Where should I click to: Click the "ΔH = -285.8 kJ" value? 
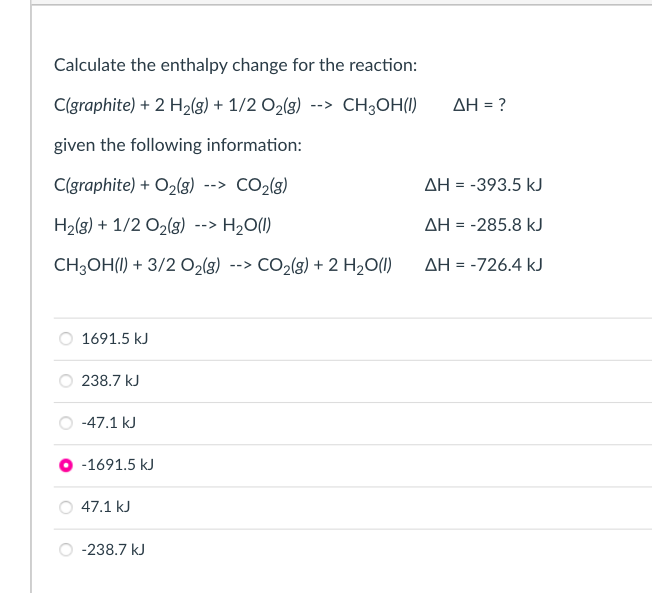point(484,225)
